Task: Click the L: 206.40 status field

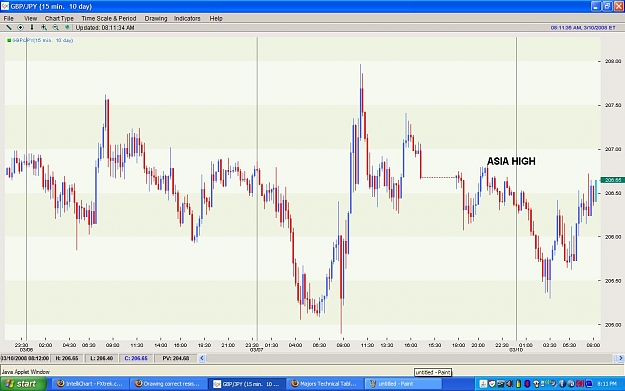Action: pyautogui.click(x=102, y=358)
